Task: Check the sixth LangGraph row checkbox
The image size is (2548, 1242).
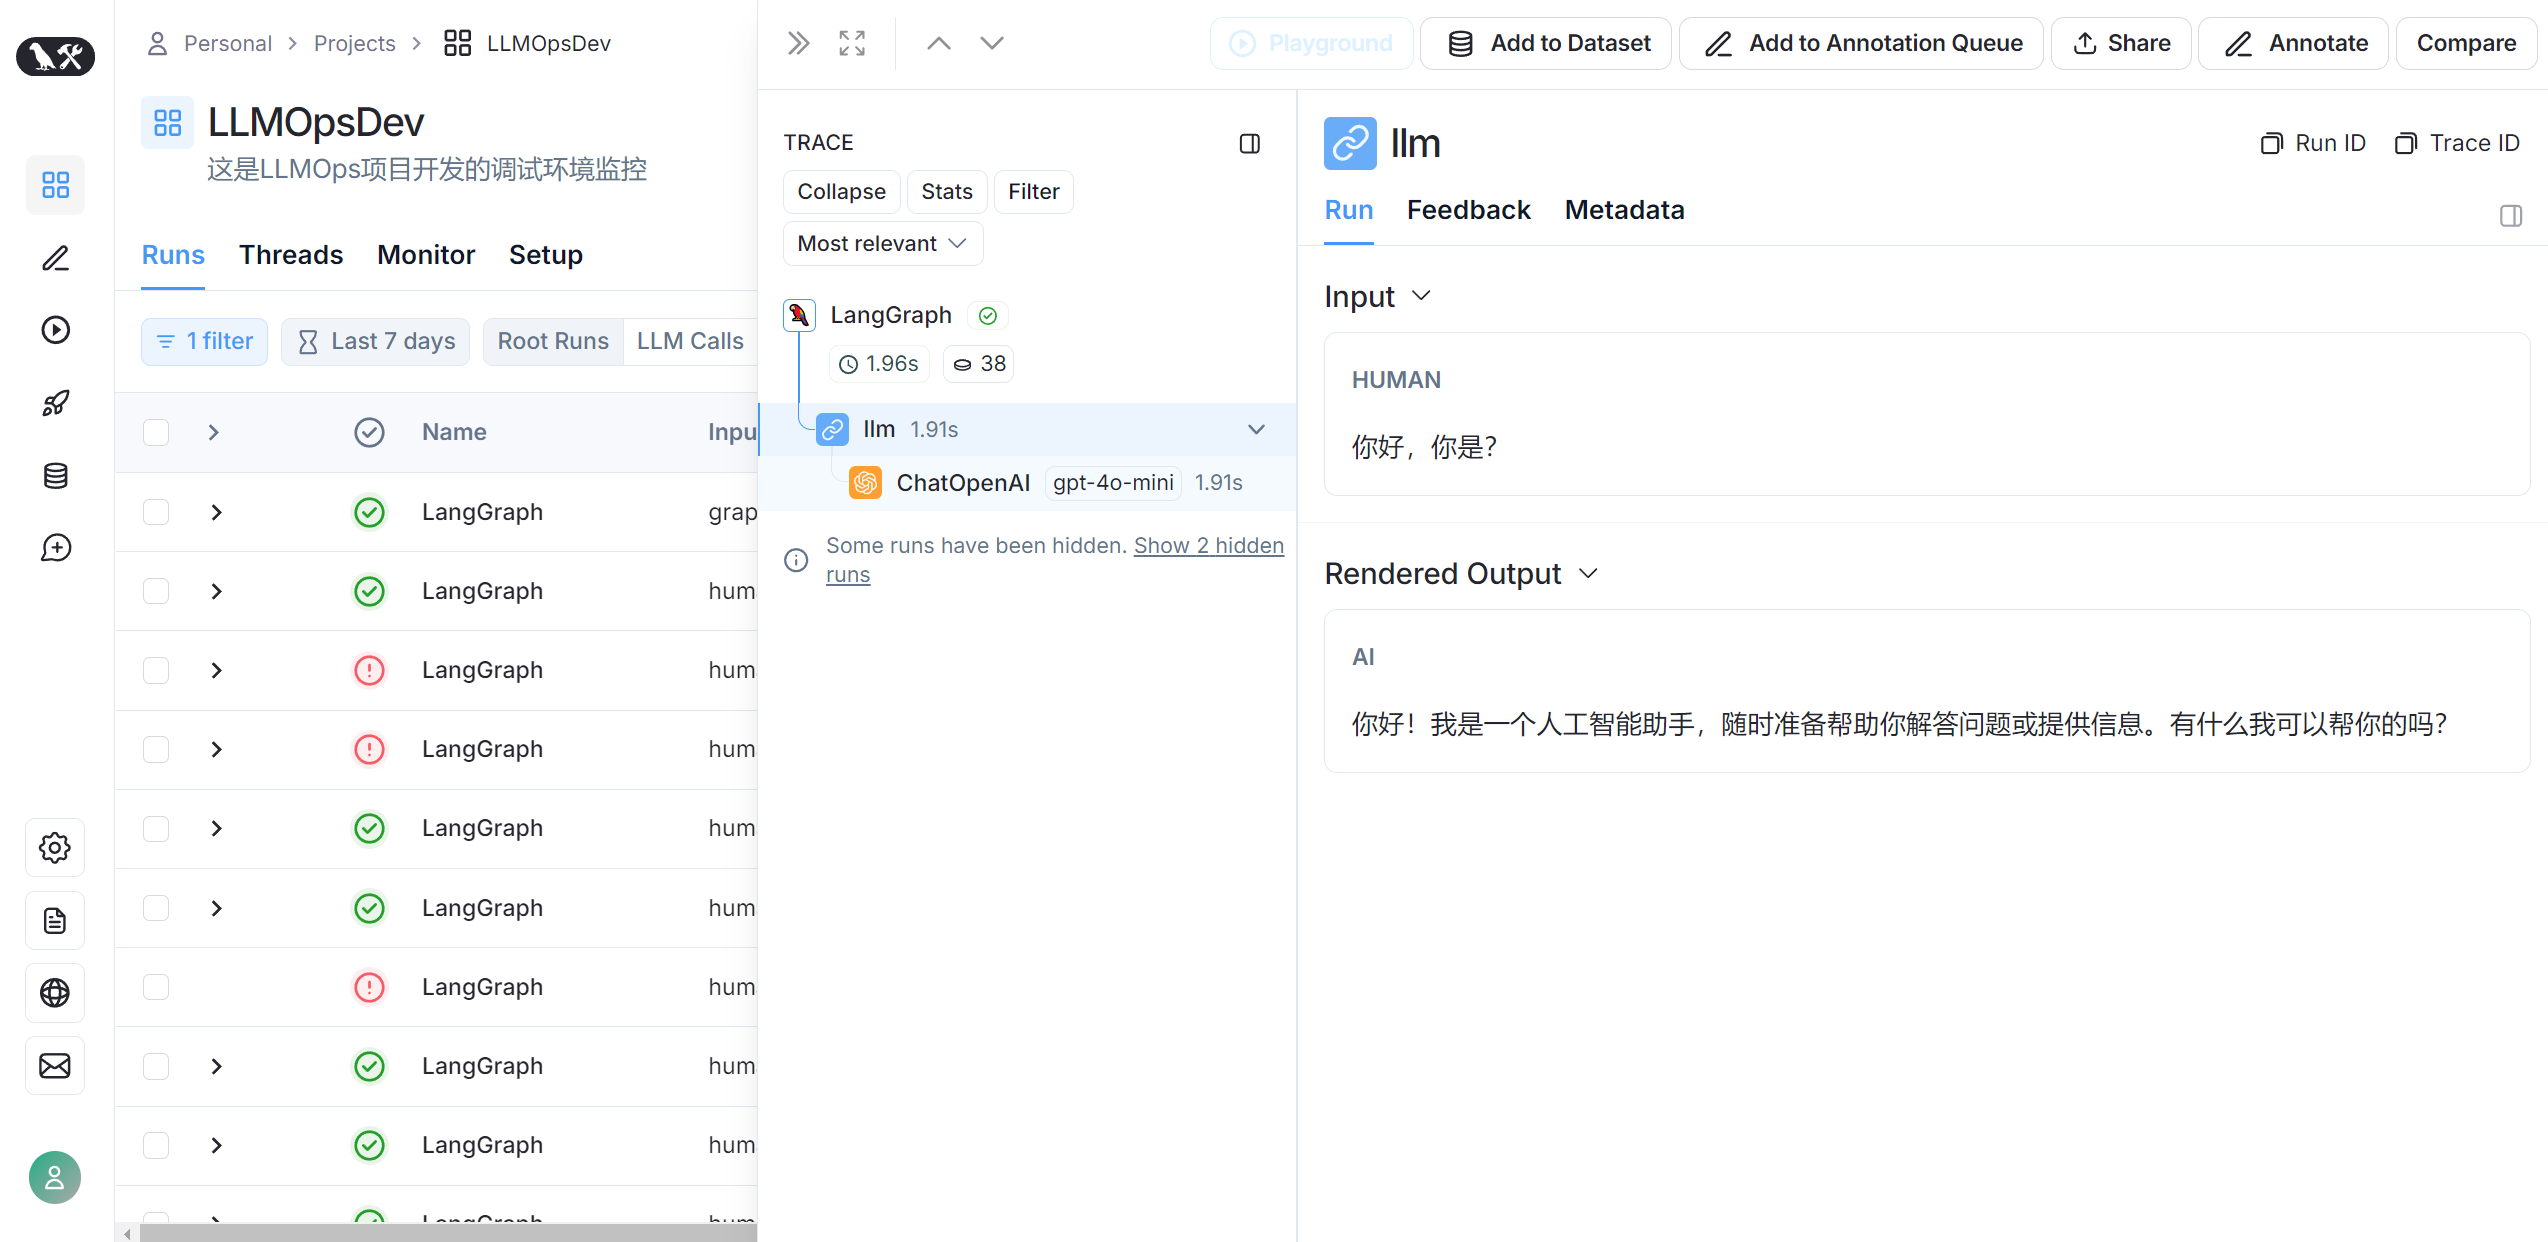Action: (x=156, y=908)
